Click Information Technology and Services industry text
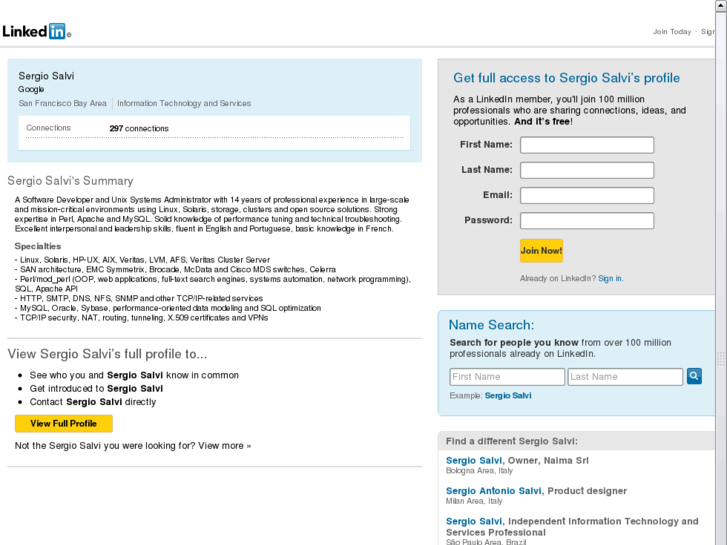 point(184,103)
